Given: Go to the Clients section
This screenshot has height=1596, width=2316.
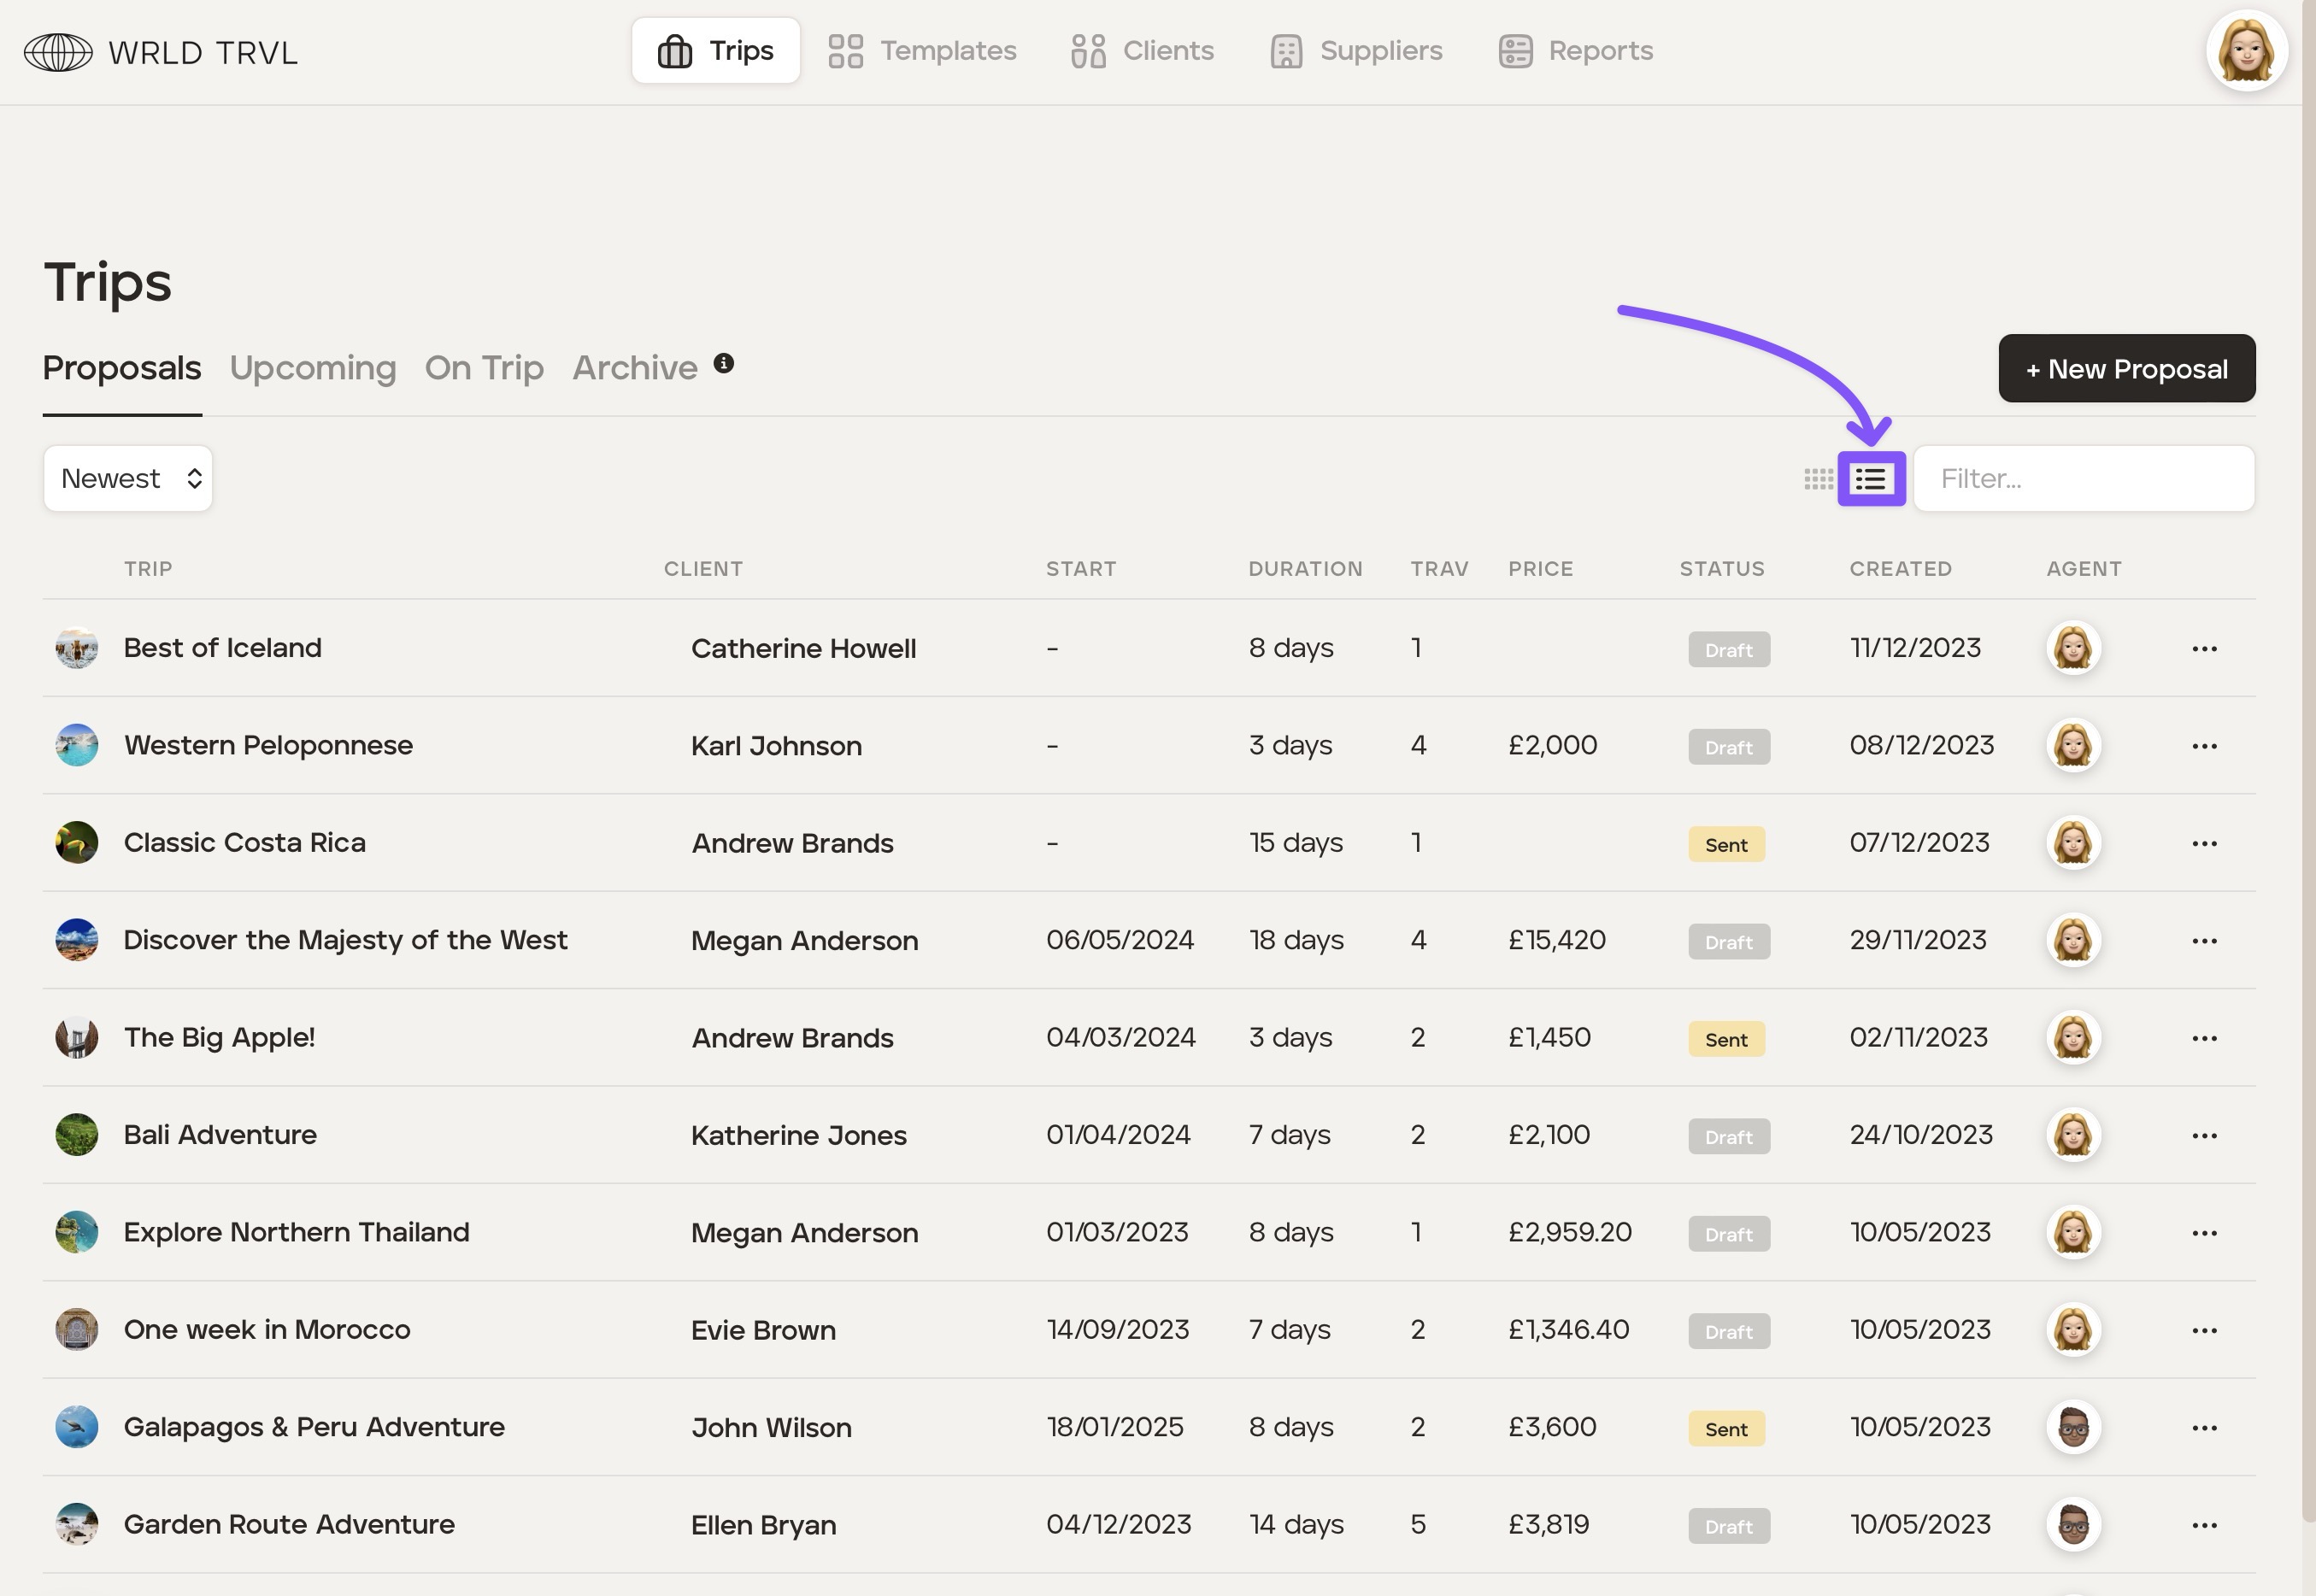Looking at the screenshot, I should point(1142,51).
